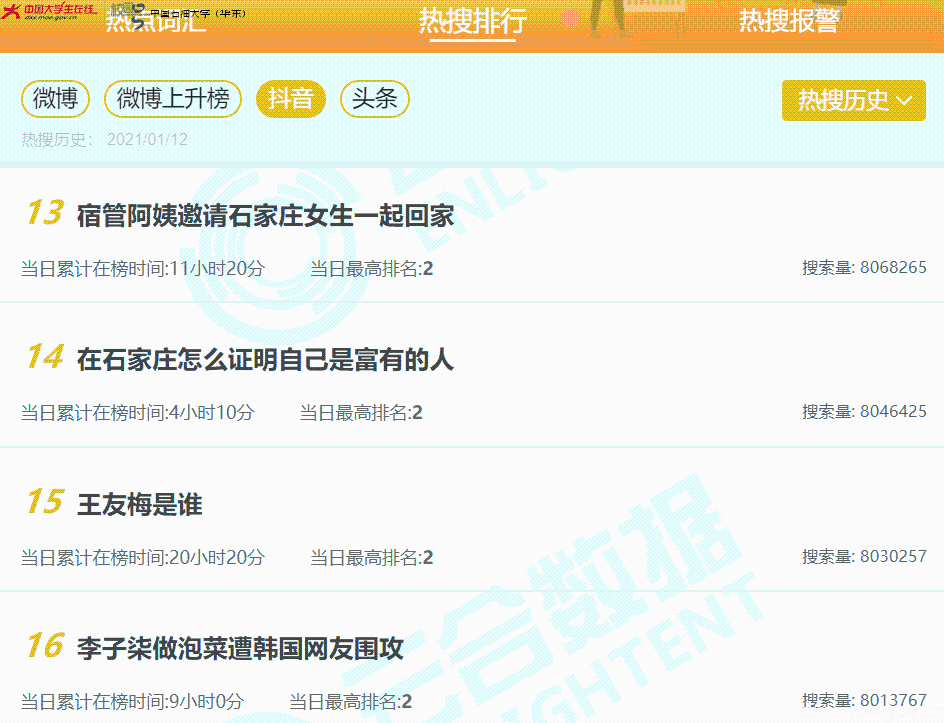Select the 抖音 filter pill
This screenshot has width=944, height=723.
[291, 99]
